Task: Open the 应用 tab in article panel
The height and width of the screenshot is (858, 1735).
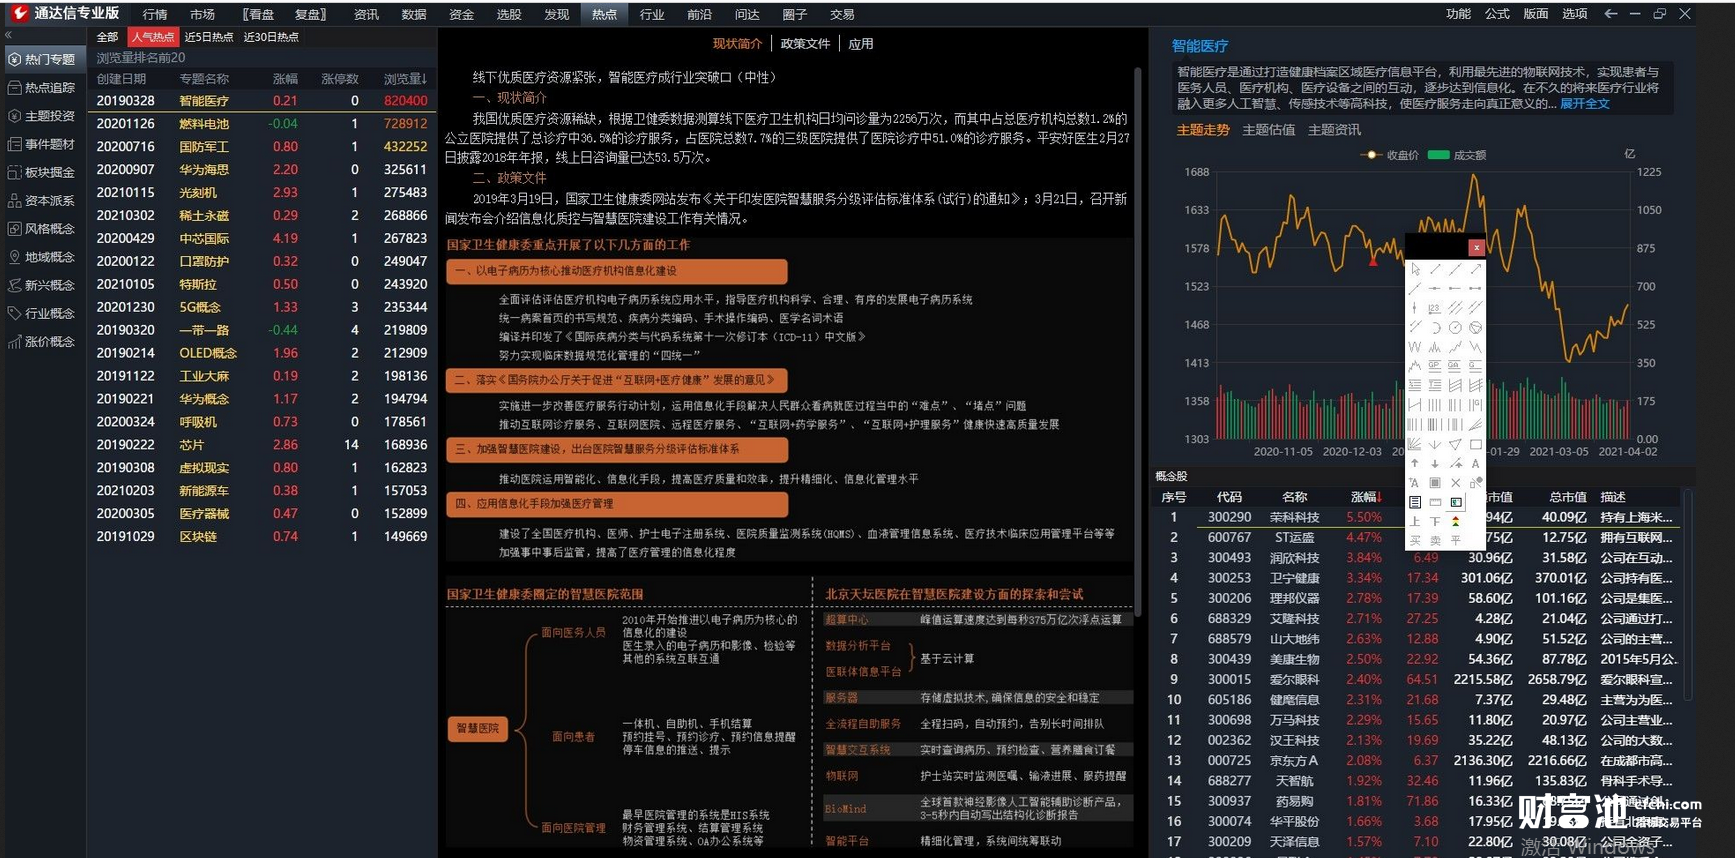Action: click(x=861, y=44)
